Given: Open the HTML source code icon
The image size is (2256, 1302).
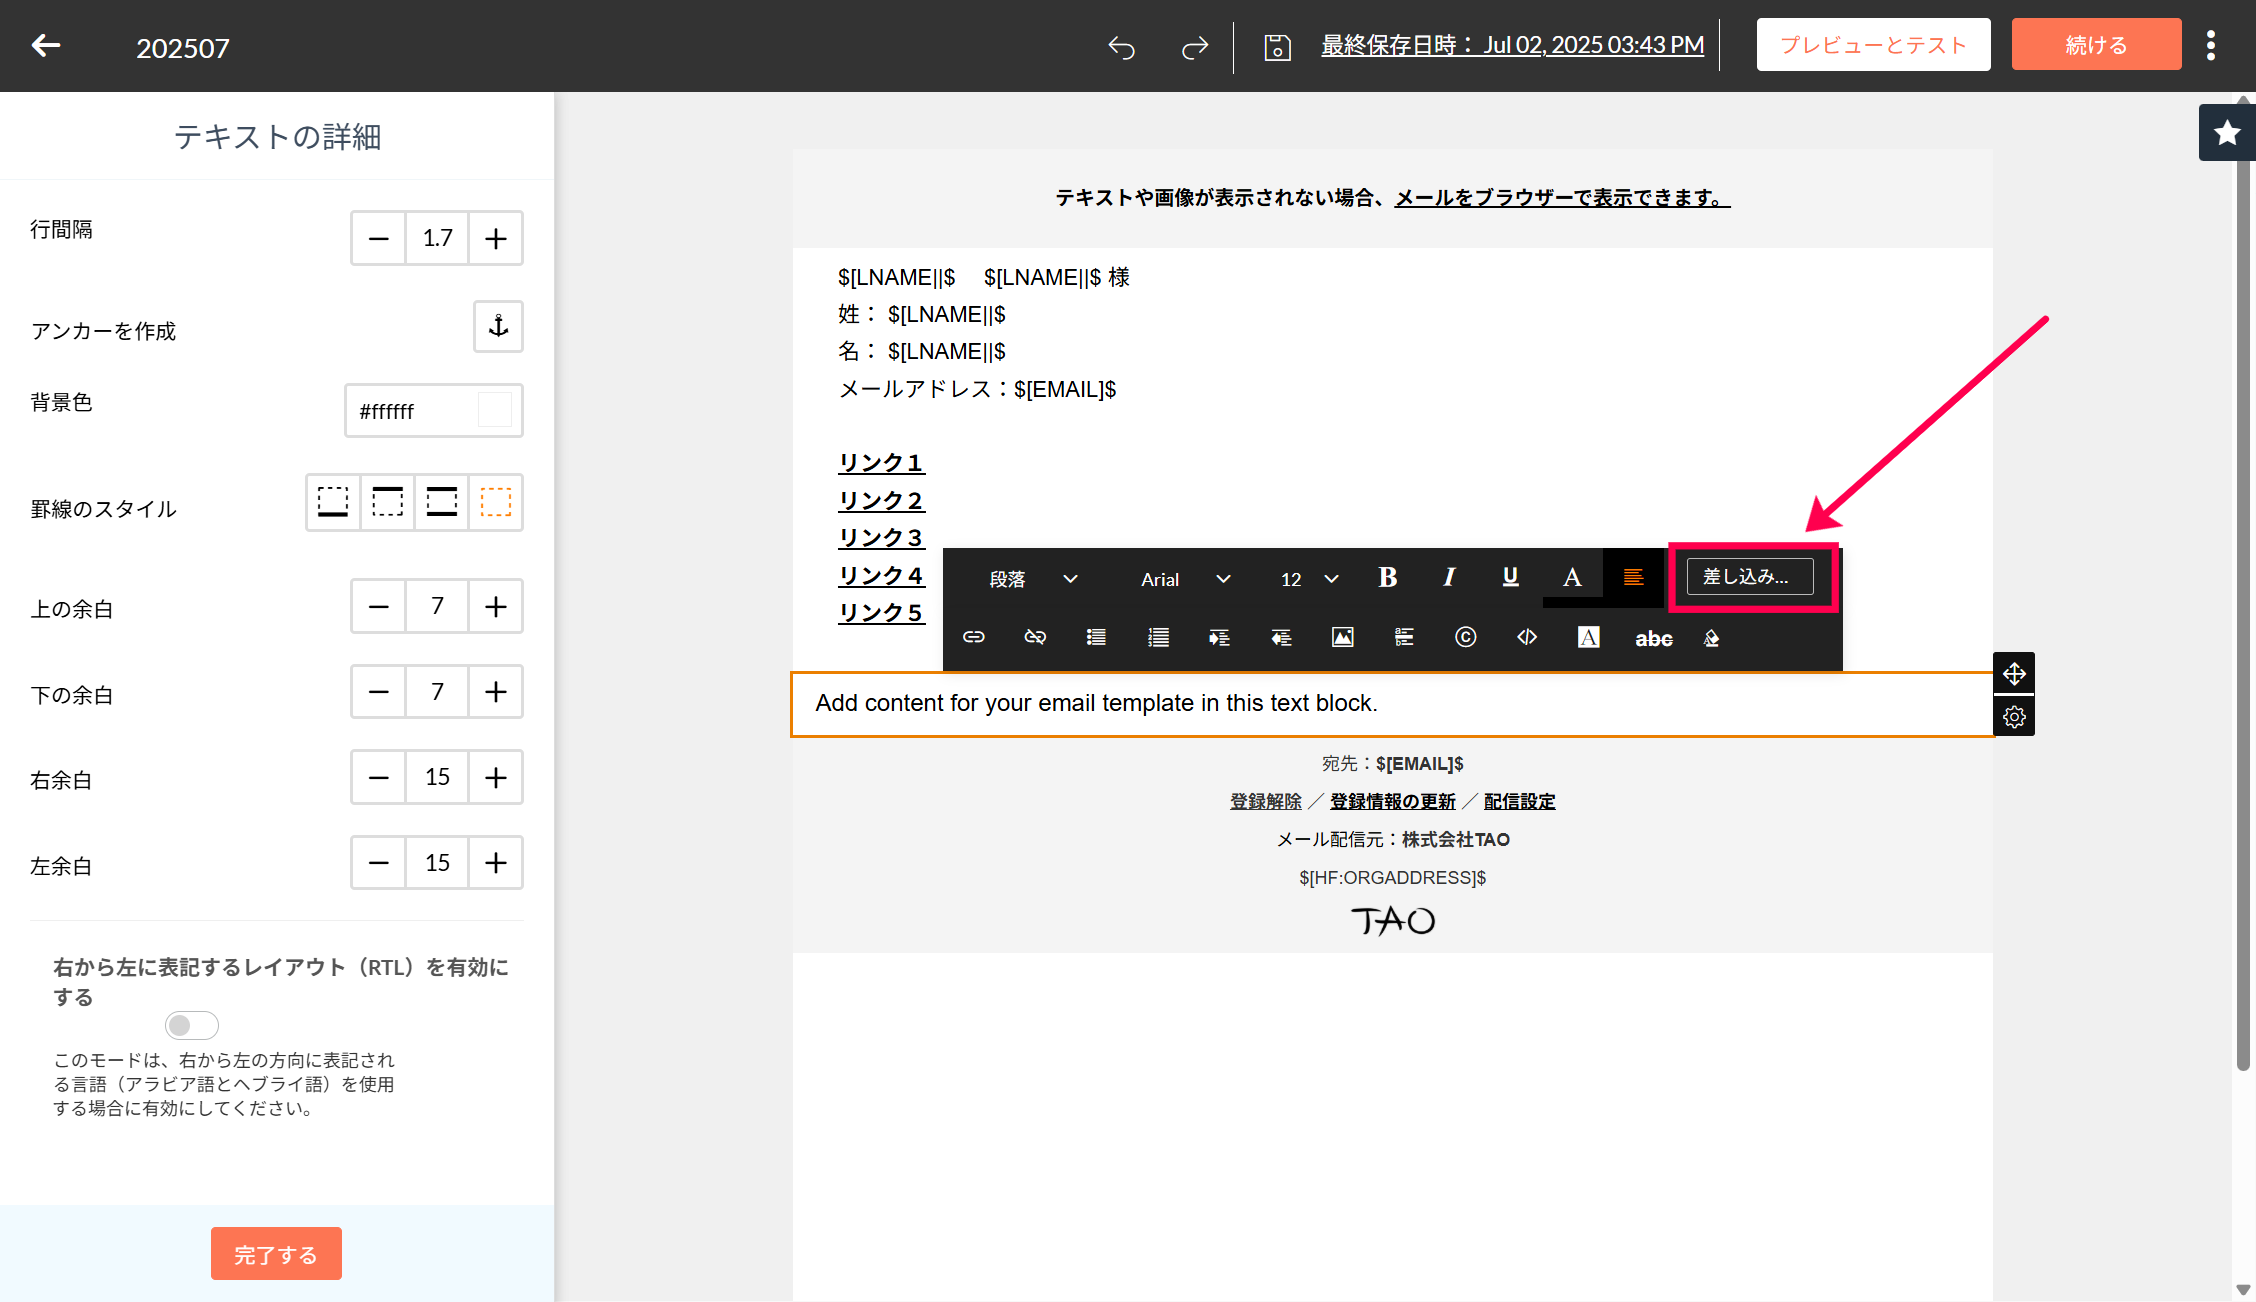Looking at the screenshot, I should (x=1527, y=637).
